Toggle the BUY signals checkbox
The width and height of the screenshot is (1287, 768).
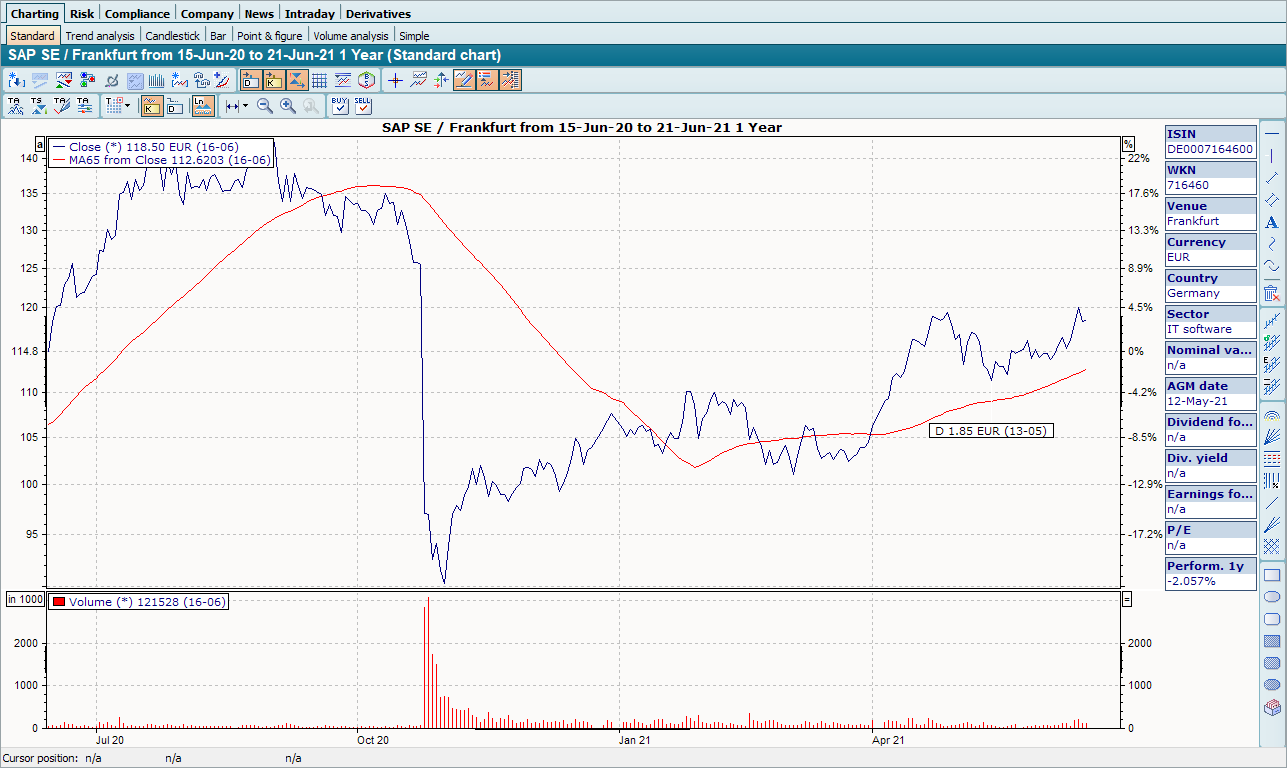point(339,105)
